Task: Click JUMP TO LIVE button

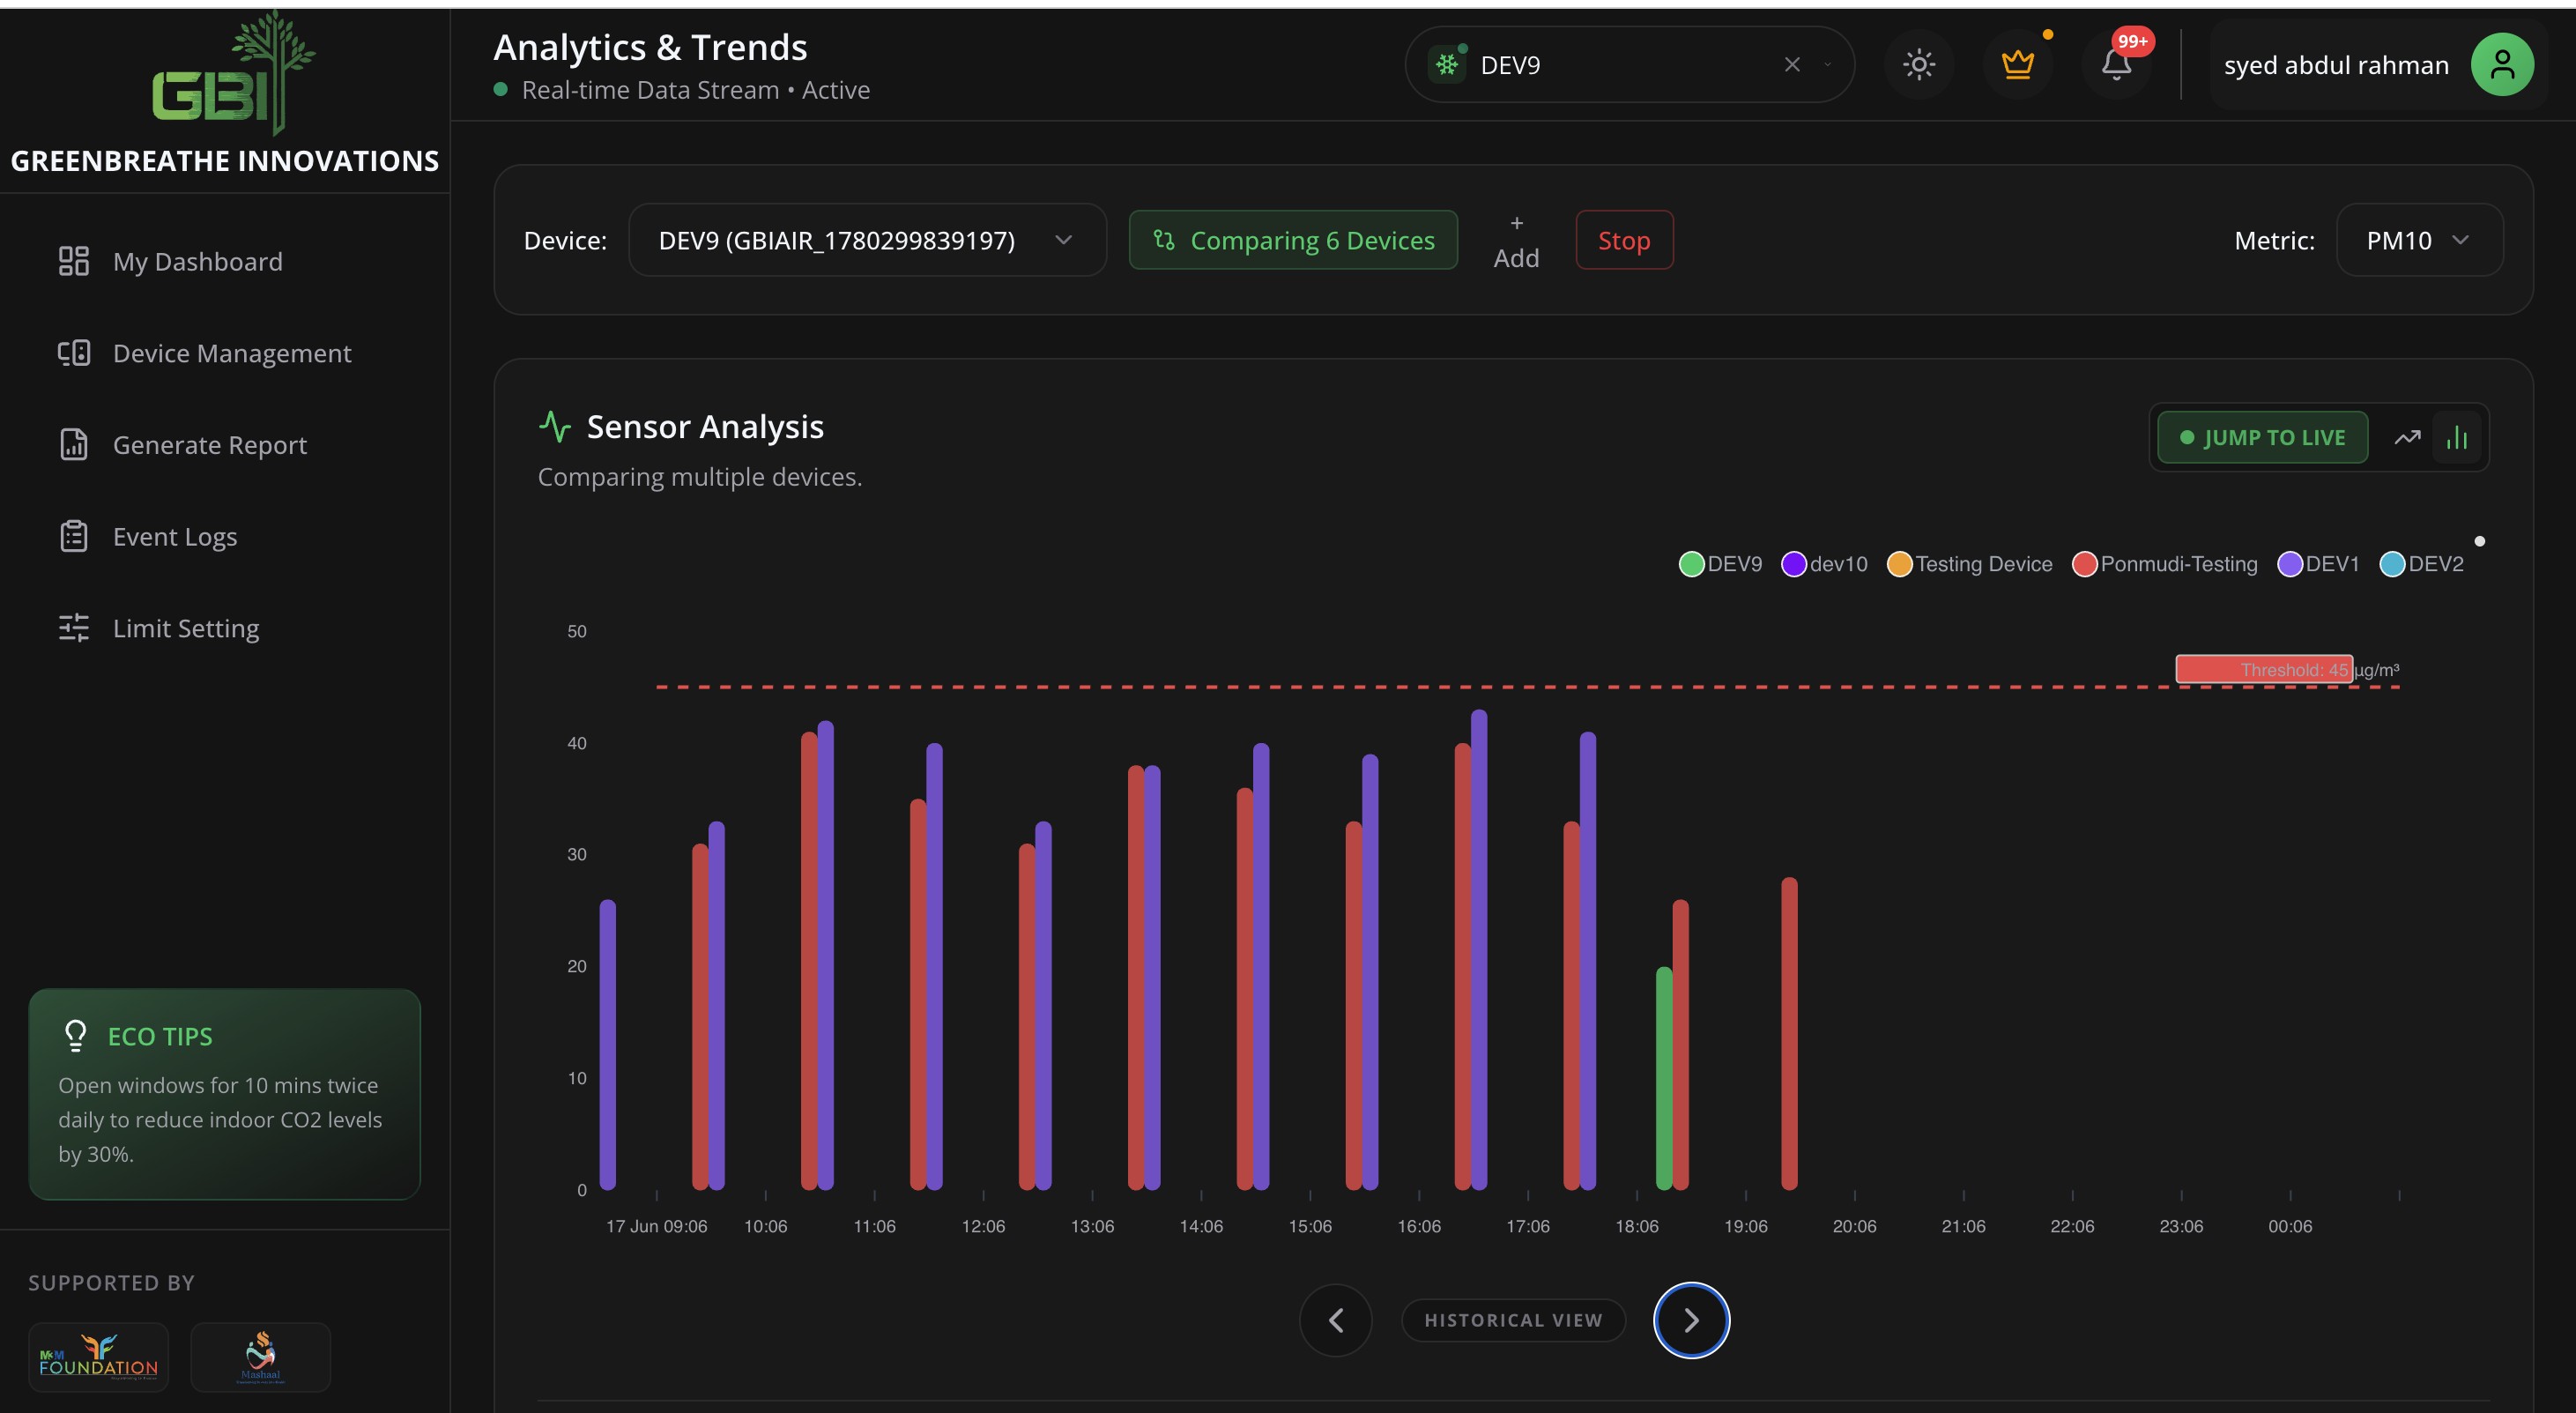Action: tap(2262, 437)
